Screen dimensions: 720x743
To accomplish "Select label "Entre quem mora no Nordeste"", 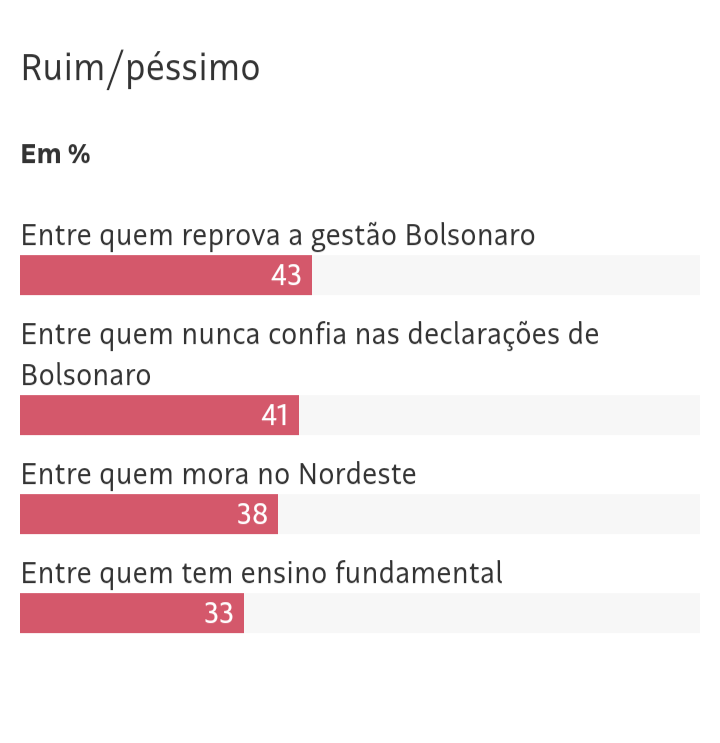I will (x=218, y=473).
